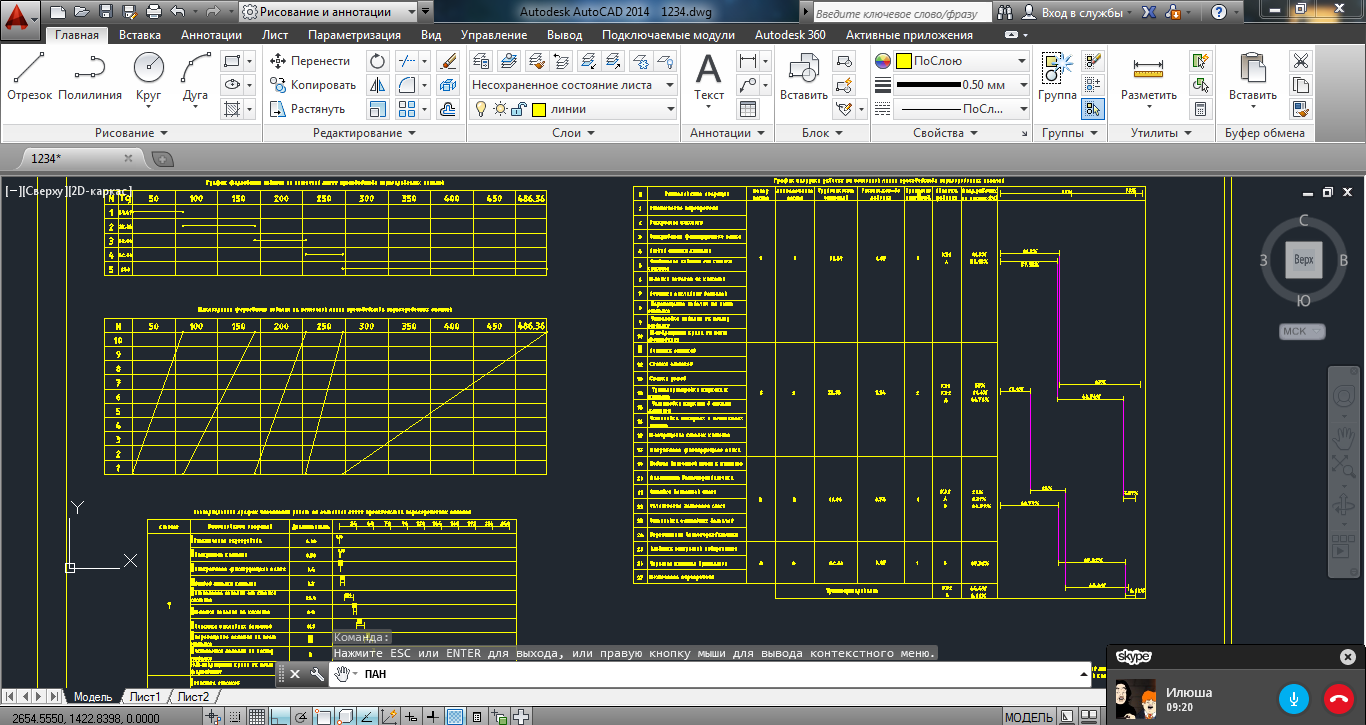Toggle ortho mode in status bar
This screenshot has width=1366, height=725.
click(x=279, y=717)
